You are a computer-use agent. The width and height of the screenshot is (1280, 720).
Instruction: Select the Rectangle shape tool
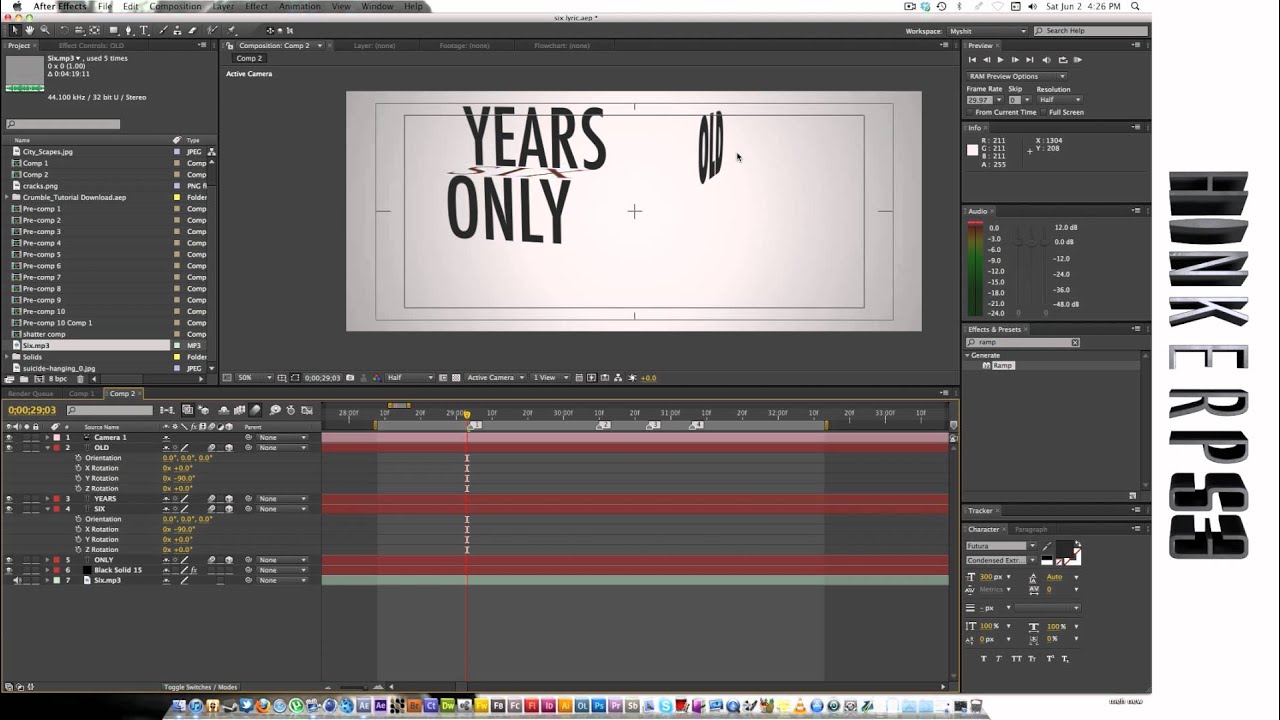[114, 30]
